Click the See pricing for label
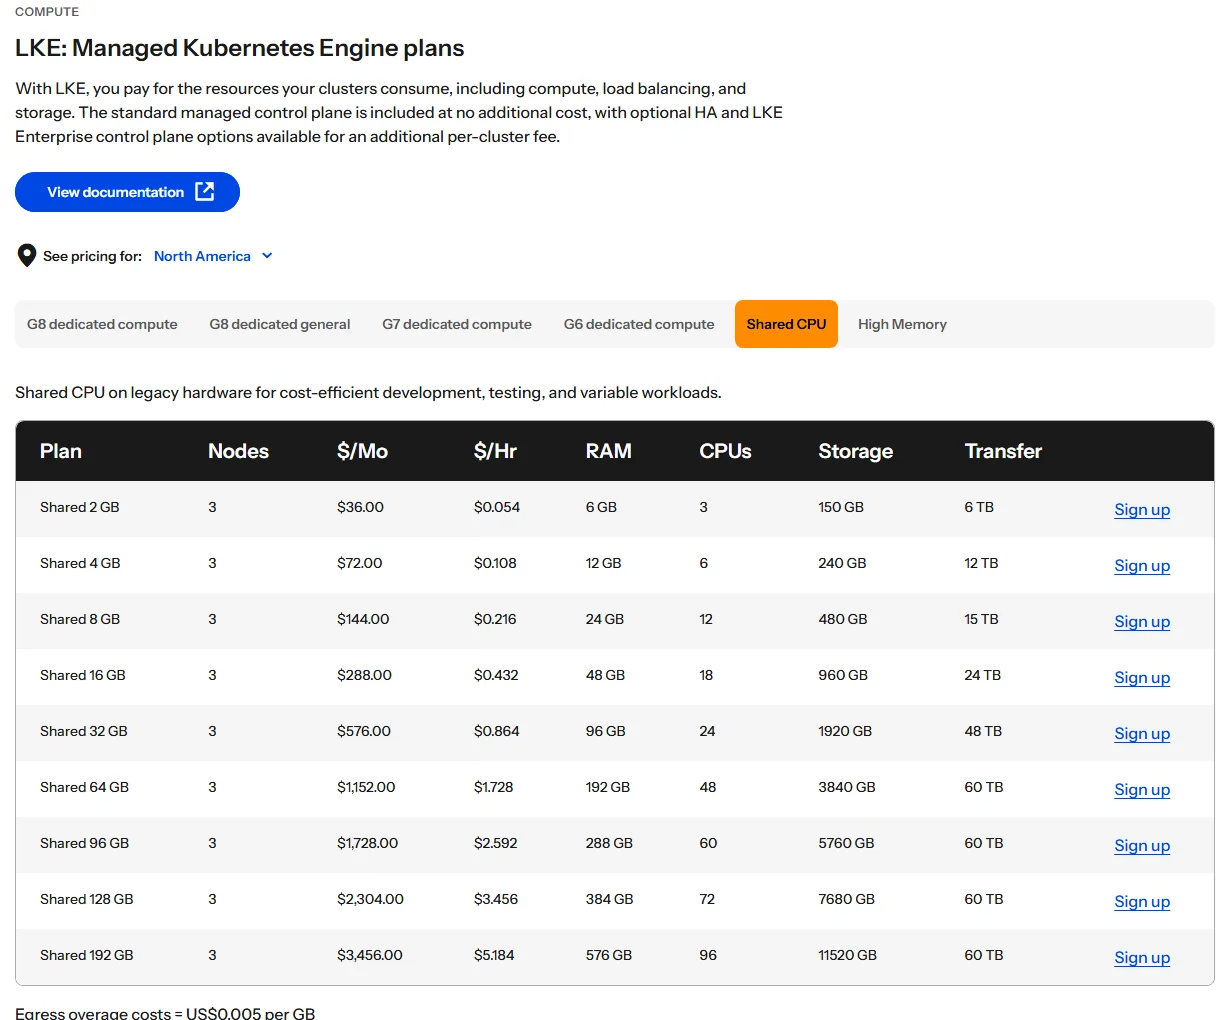The height and width of the screenshot is (1020, 1230). (92, 256)
